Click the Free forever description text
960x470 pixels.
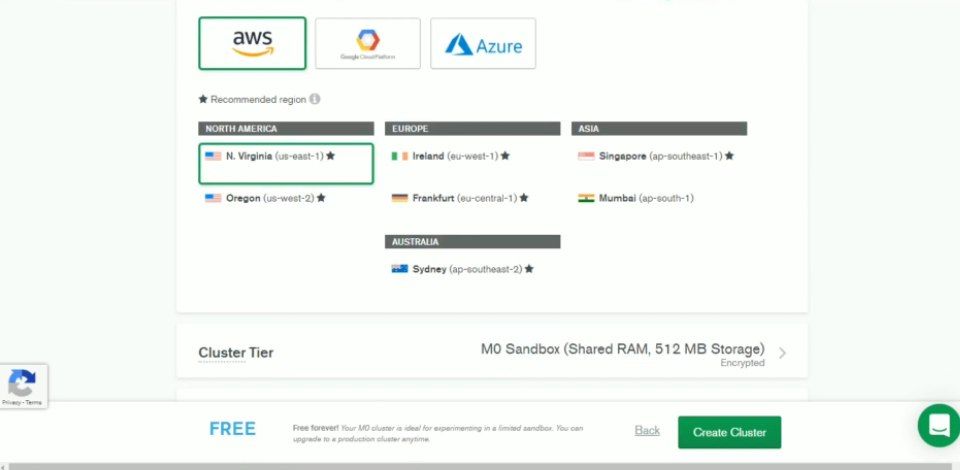click(438, 433)
